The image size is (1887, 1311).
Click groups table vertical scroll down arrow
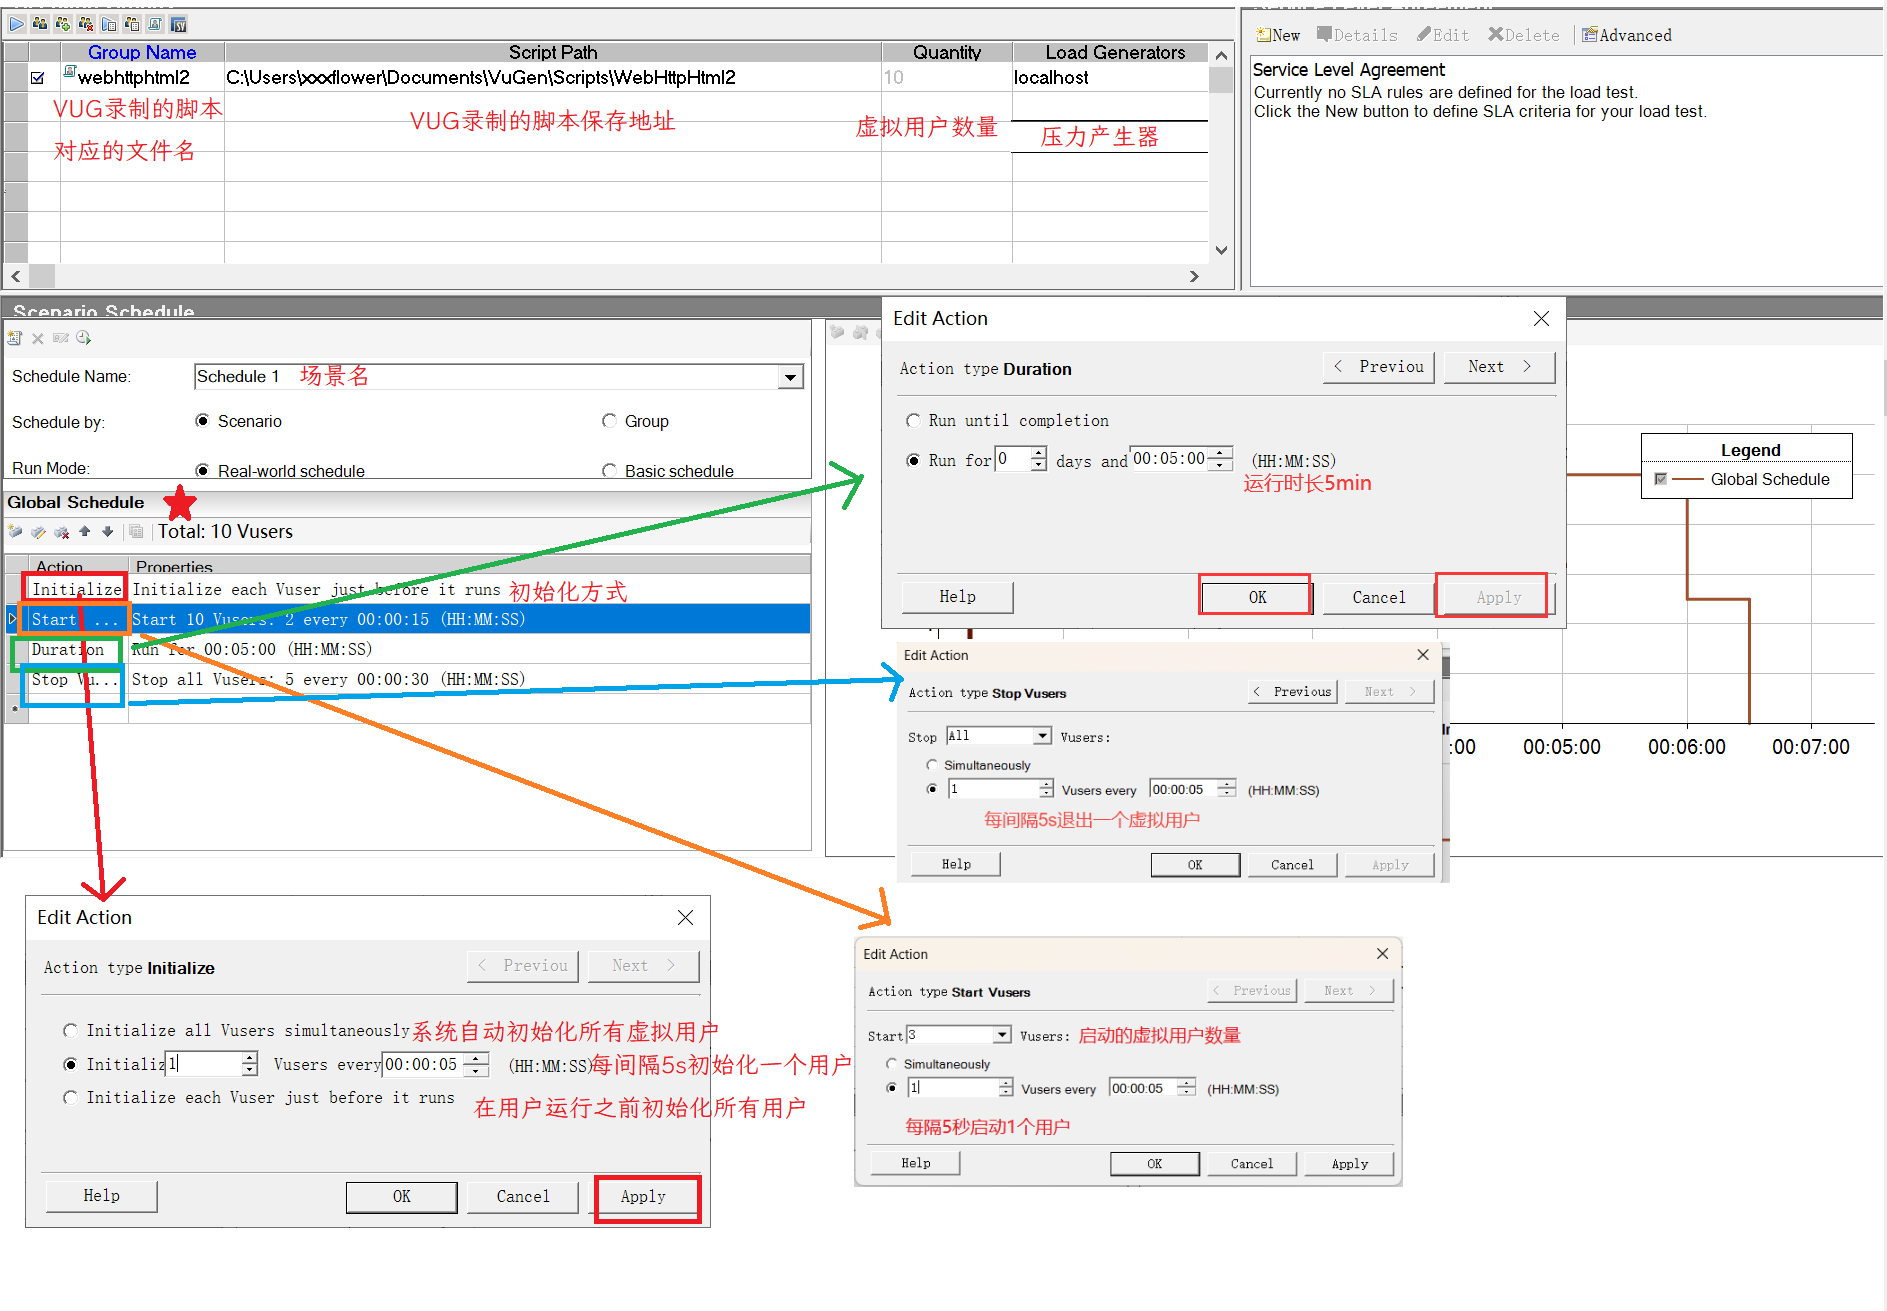pyautogui.click(x=1221, y=250)
